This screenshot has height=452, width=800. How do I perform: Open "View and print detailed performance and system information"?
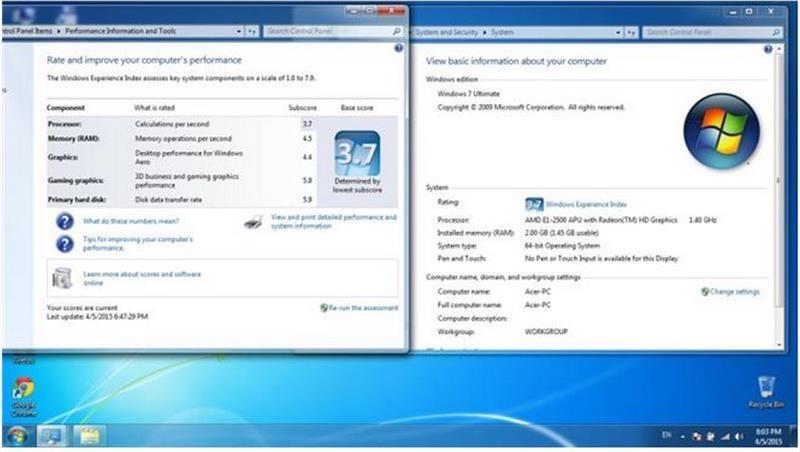[x=334, y=221]
